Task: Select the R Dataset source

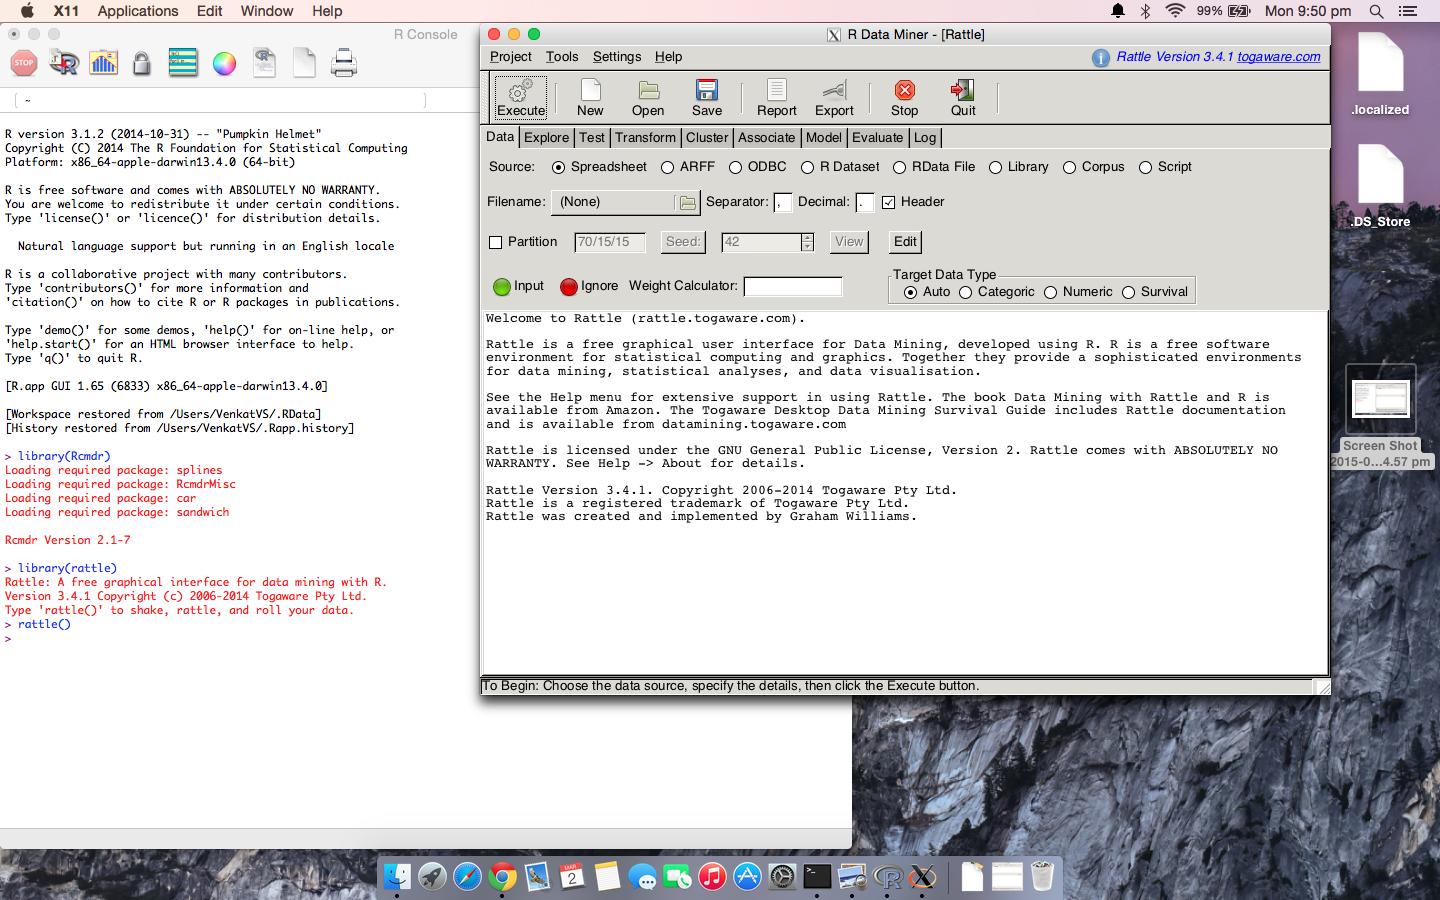Action: [840, 167]
